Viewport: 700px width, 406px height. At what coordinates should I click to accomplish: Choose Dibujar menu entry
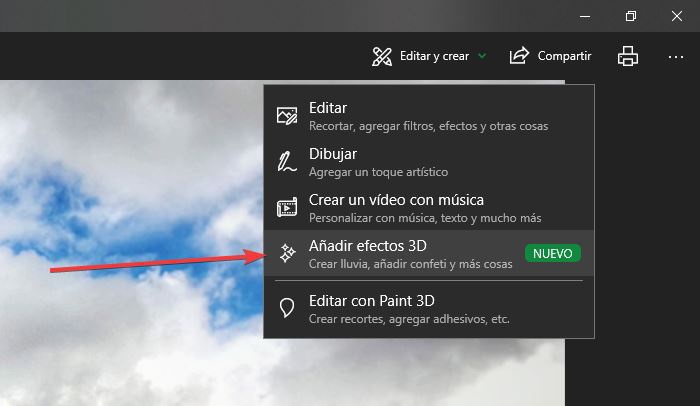point(429,162)
